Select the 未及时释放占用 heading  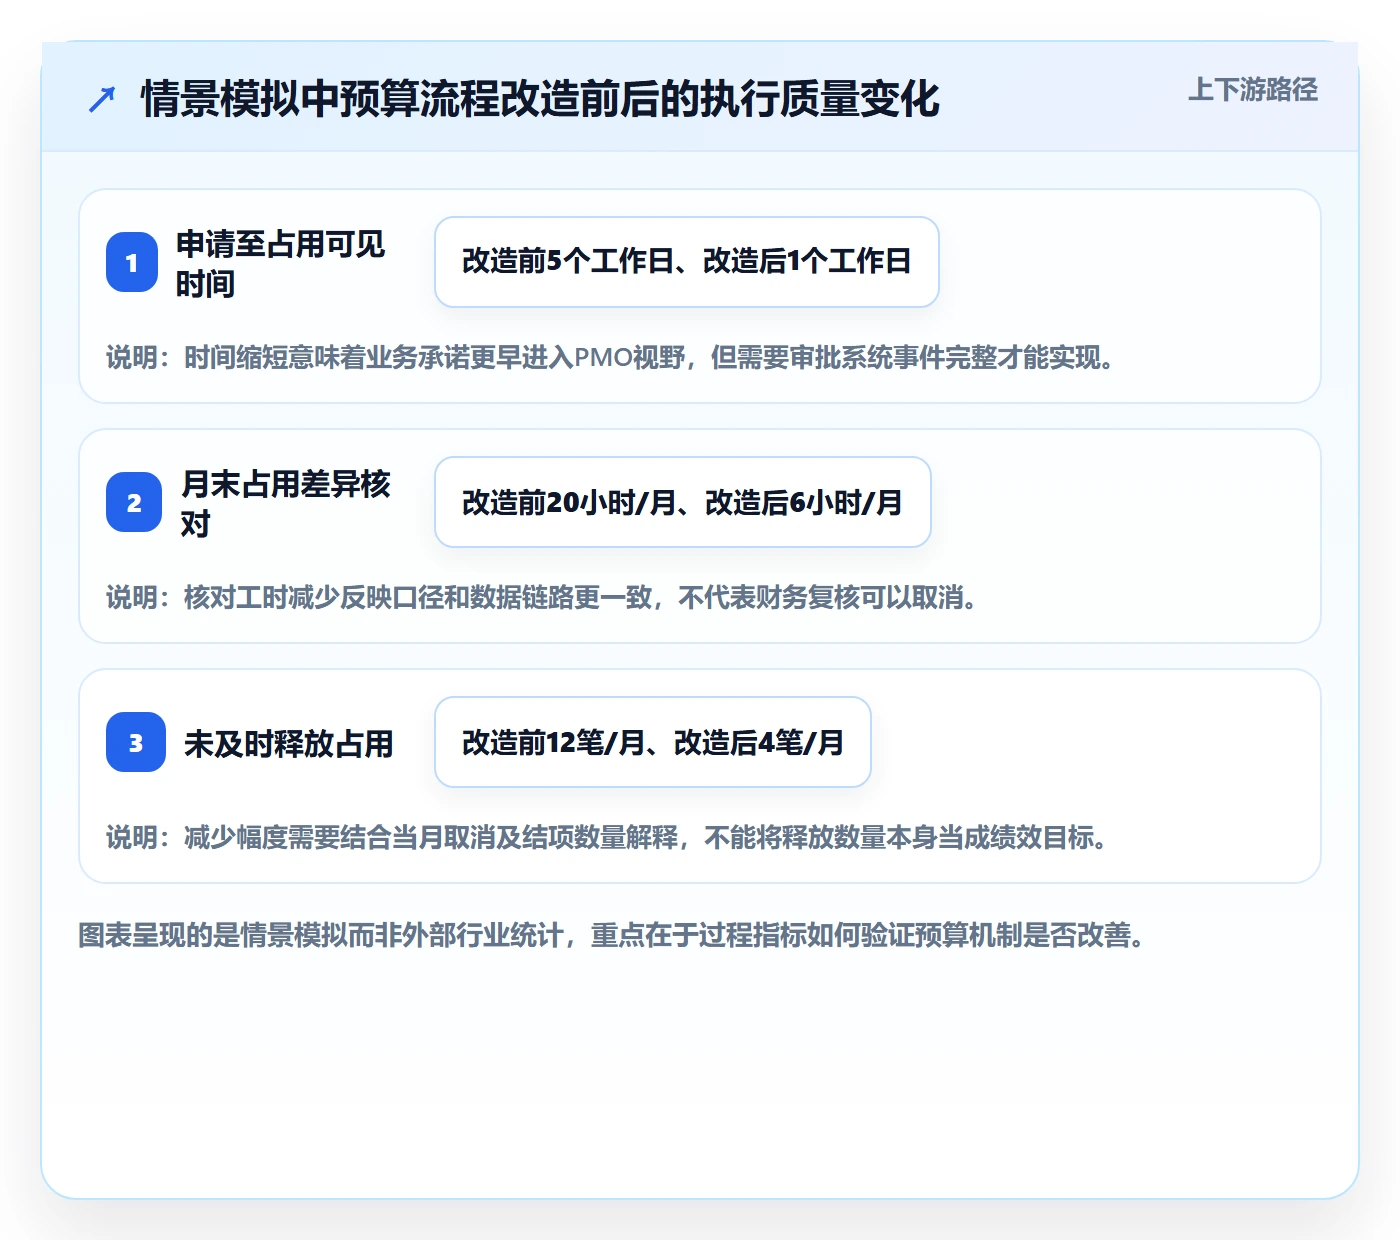click(289, 743)
